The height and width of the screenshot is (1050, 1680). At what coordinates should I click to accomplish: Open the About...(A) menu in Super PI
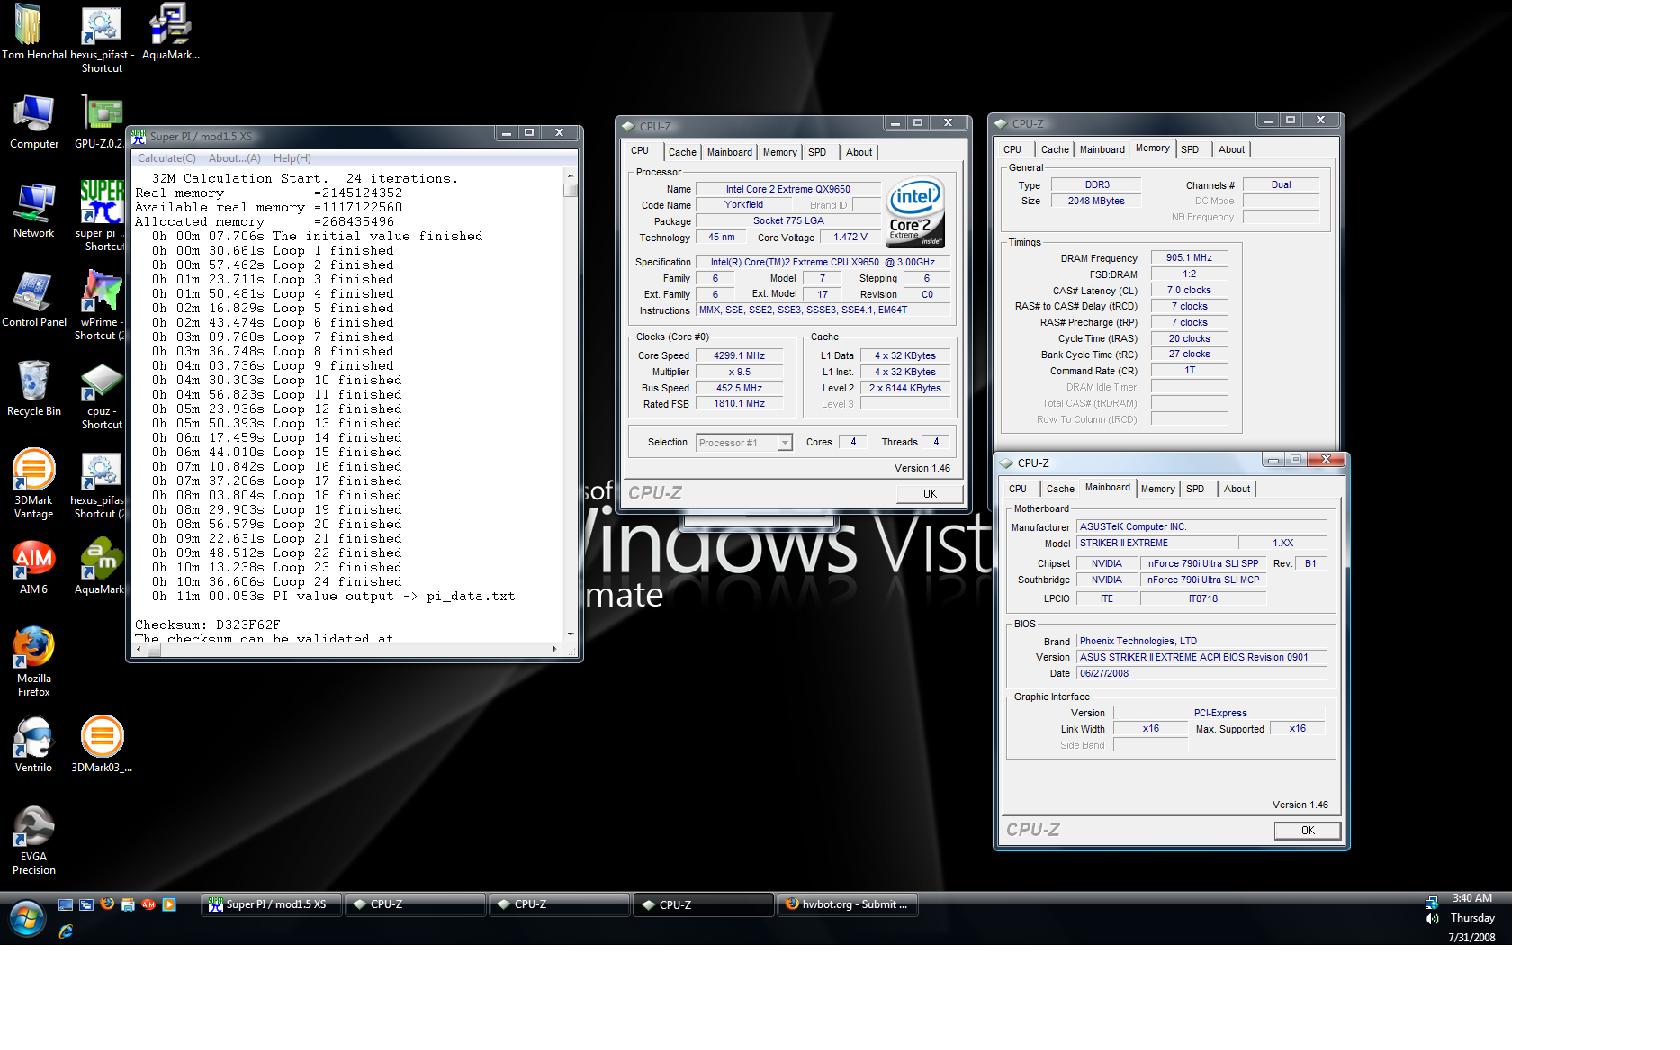coord(234,158)
